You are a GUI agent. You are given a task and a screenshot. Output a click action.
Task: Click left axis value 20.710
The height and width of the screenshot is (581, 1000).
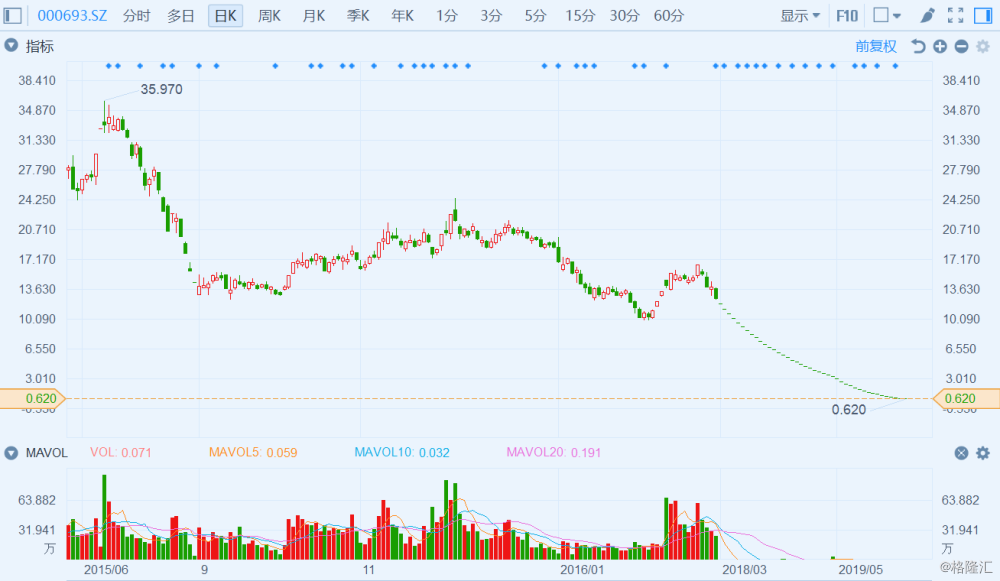point(37,230)
